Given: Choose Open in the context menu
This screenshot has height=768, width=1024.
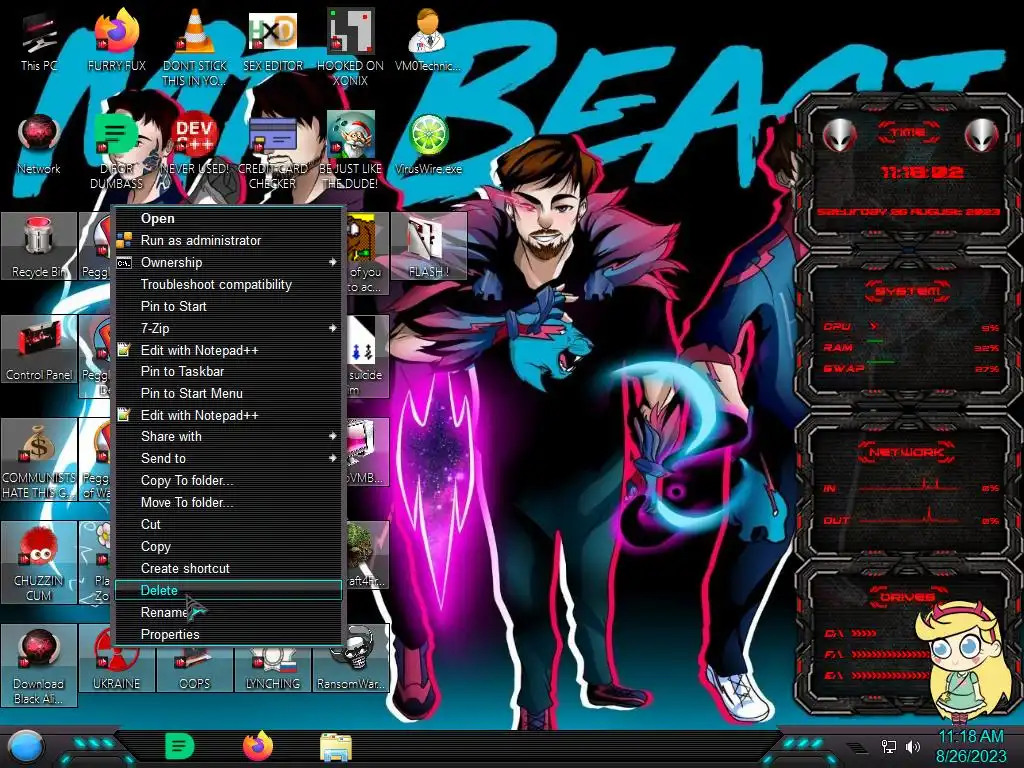Looking at the screenshot, I should 229,218.
